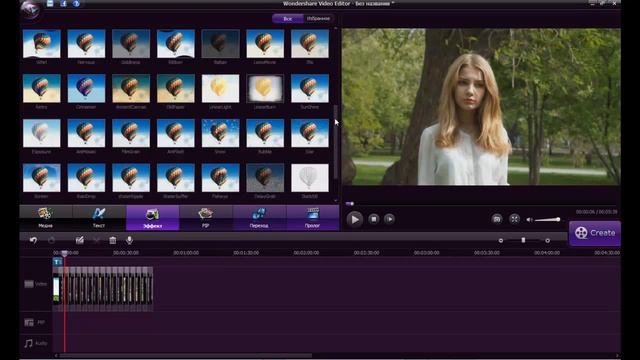
Task: Zoom out the timeline with minus icon
Action: [501, 241]
